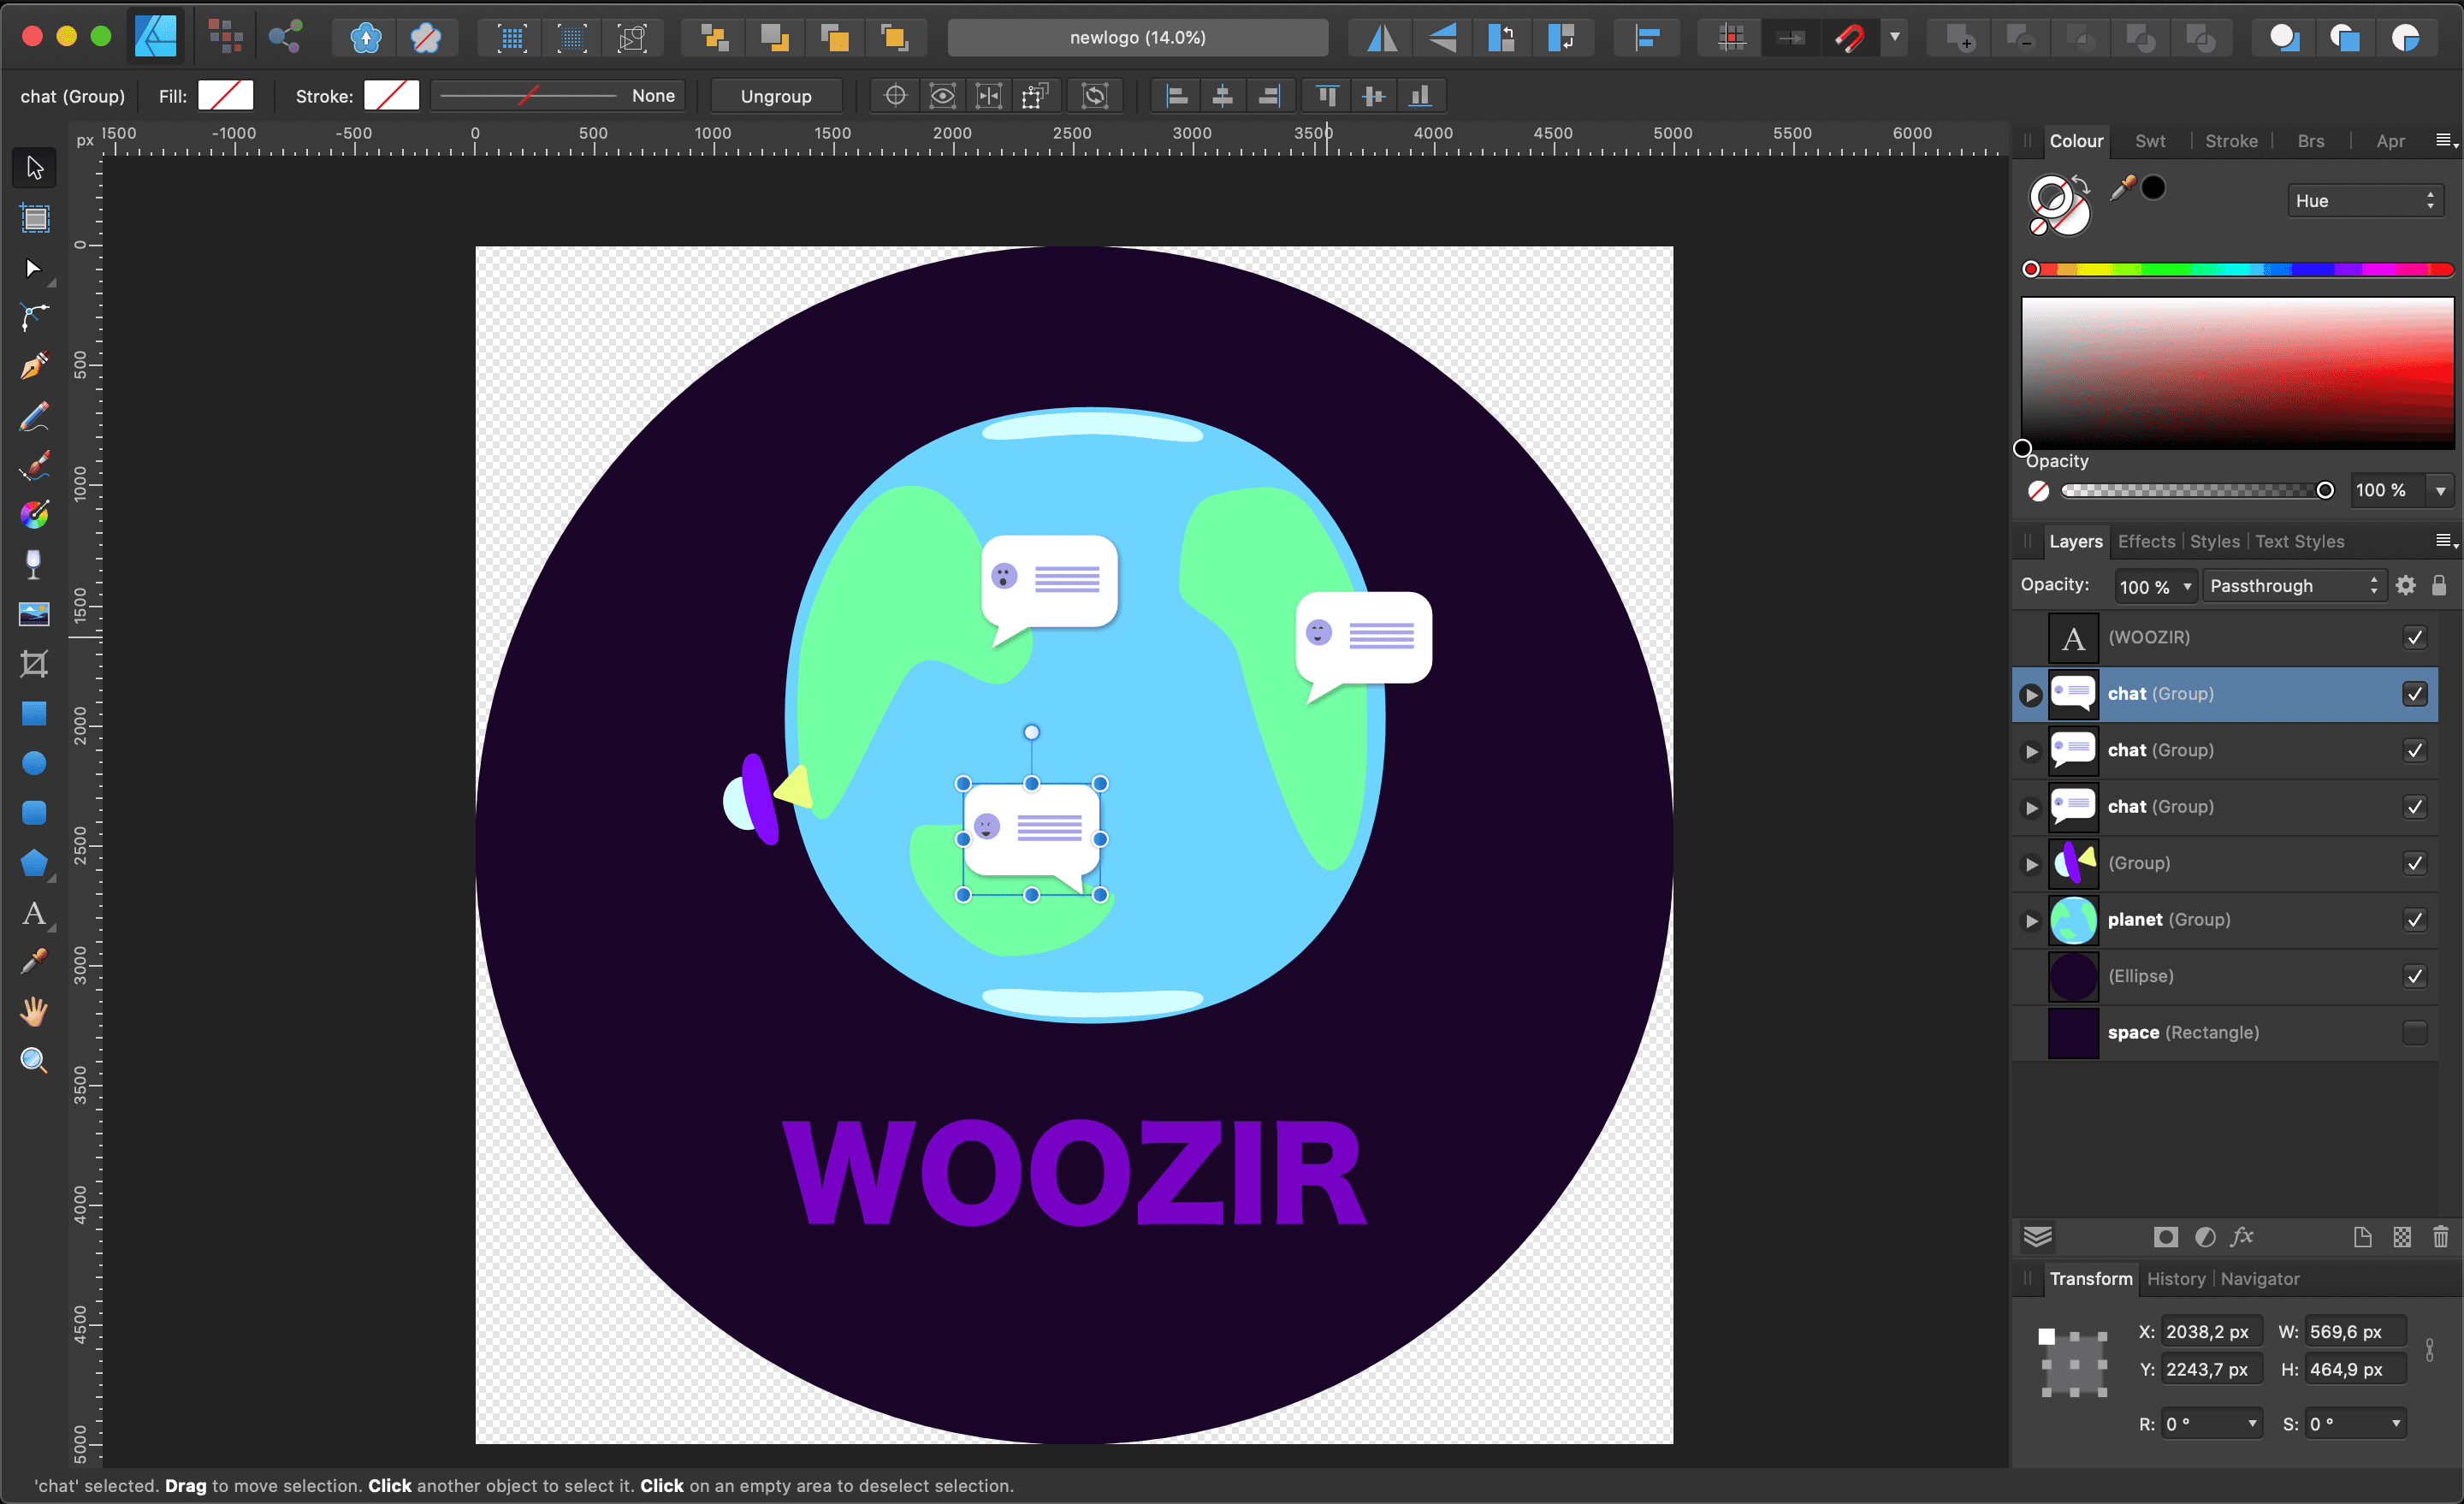Select the Artistic Text tool
The height and width of the screenshot is (1504, 2464).
coord(34,913)
